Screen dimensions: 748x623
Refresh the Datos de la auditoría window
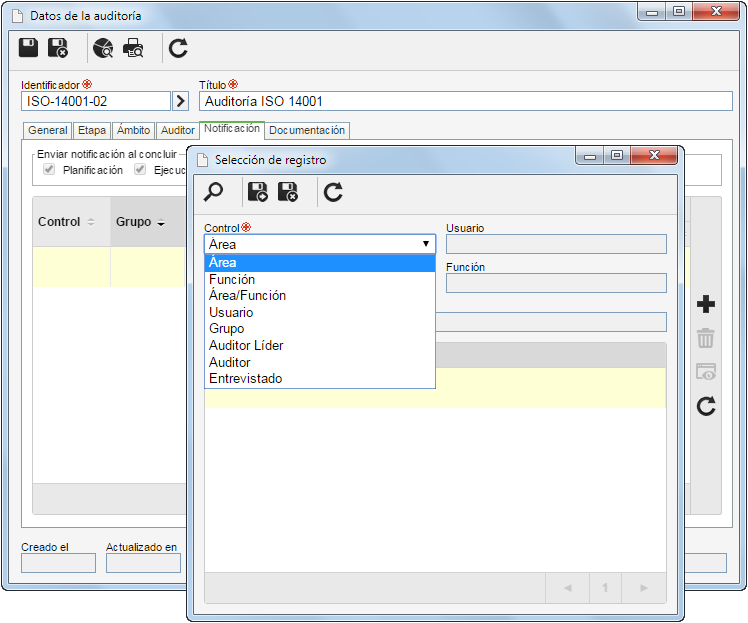click(x=178, y=48)
